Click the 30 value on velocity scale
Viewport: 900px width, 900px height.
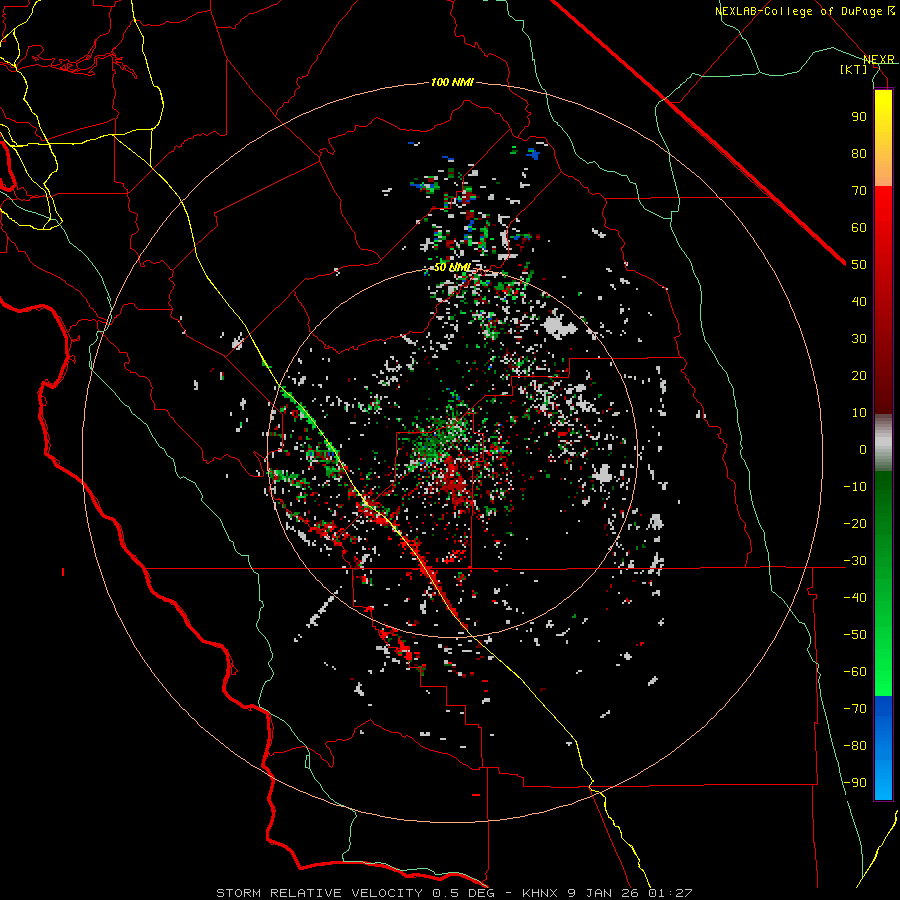[859, 339]
